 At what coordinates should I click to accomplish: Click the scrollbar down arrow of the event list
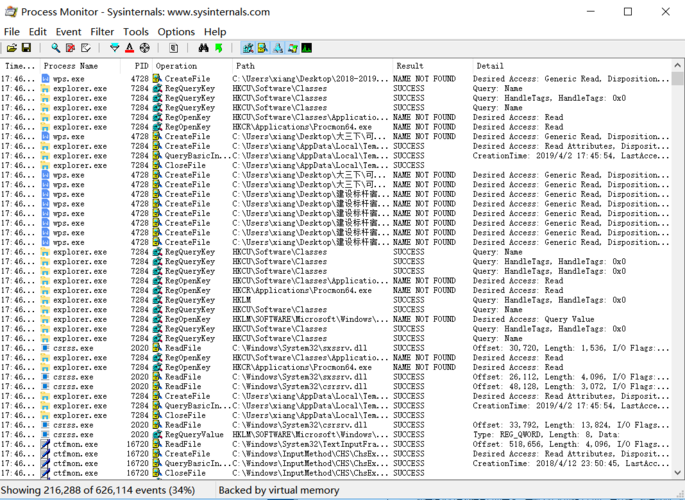point(678,472)
